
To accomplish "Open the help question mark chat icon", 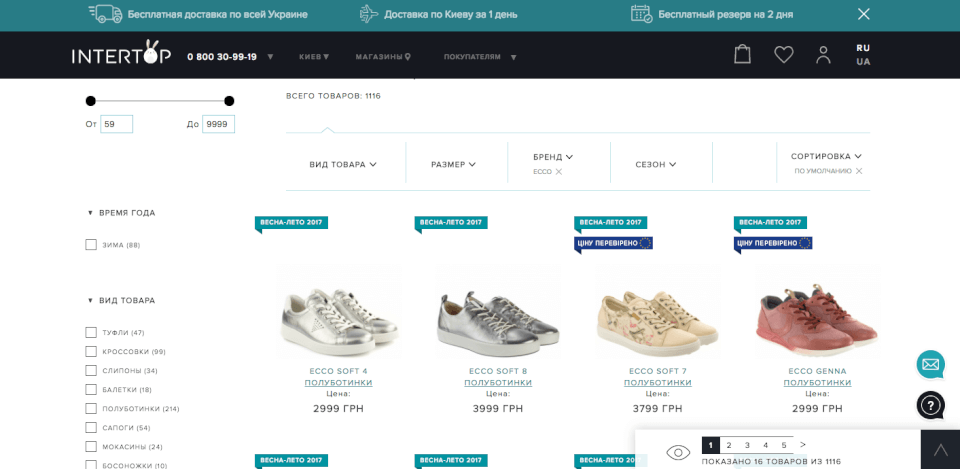I will click(x=930, y=405).
